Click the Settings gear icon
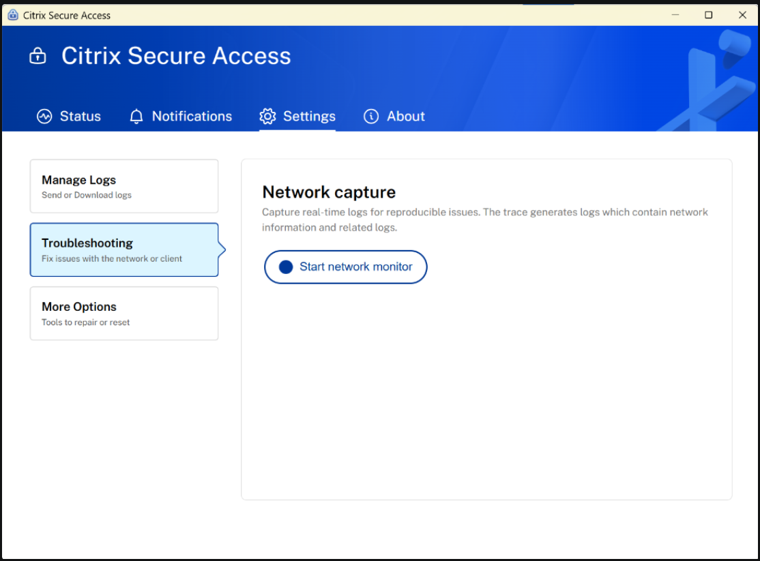This screenshot has width=760, height=561. [268, 116]
